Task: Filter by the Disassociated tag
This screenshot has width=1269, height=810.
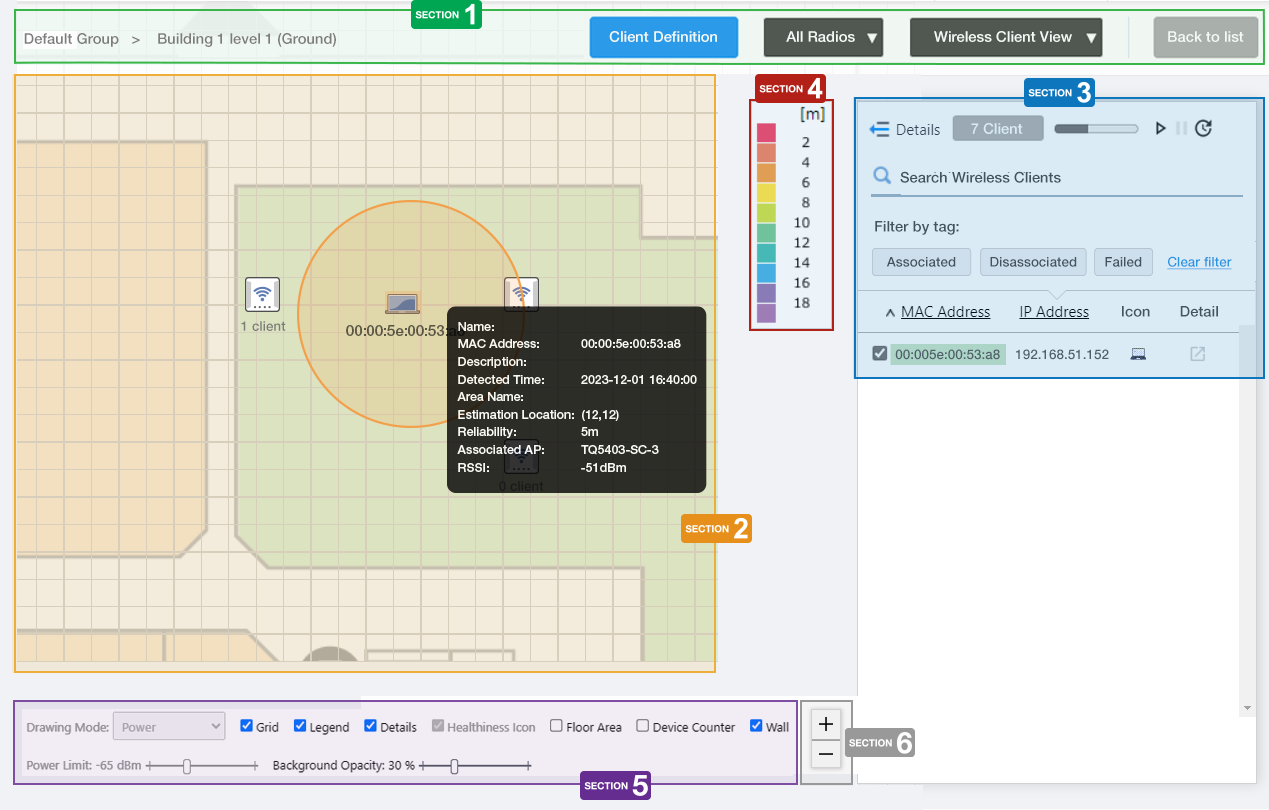Action: coord(1032,262)
